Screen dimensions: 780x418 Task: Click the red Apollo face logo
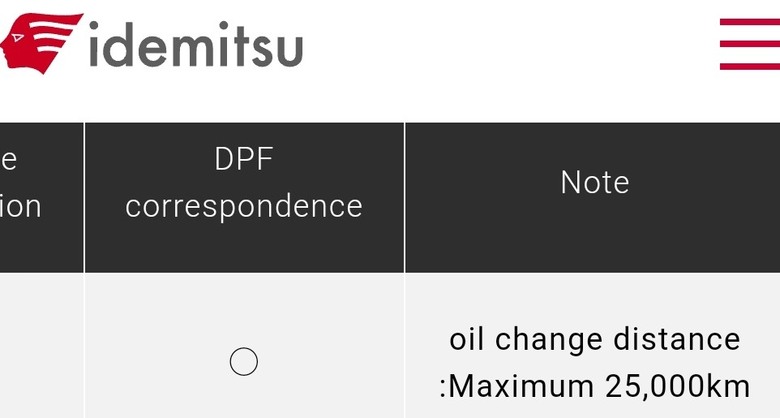coord(41,43)
